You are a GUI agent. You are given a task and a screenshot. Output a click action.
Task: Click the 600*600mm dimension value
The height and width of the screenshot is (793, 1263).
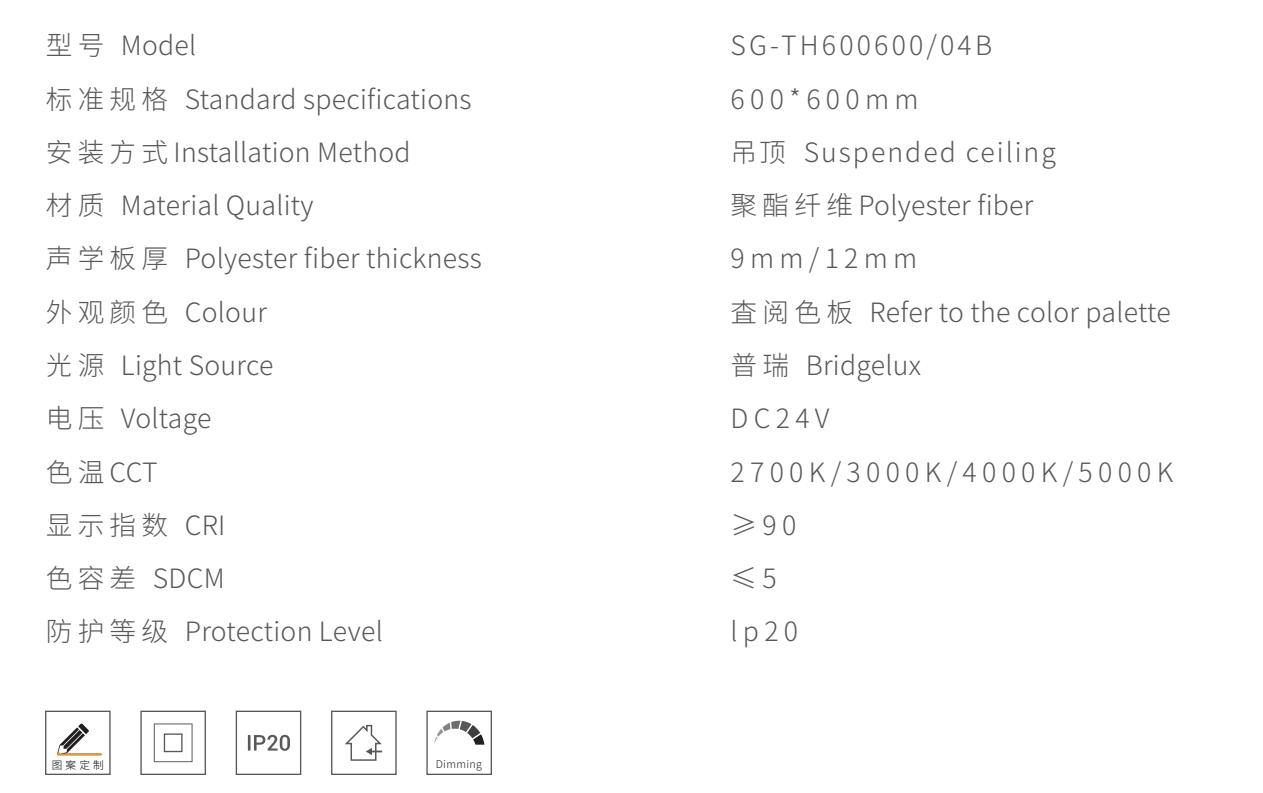pyautogui.click(x=825, y=100)
